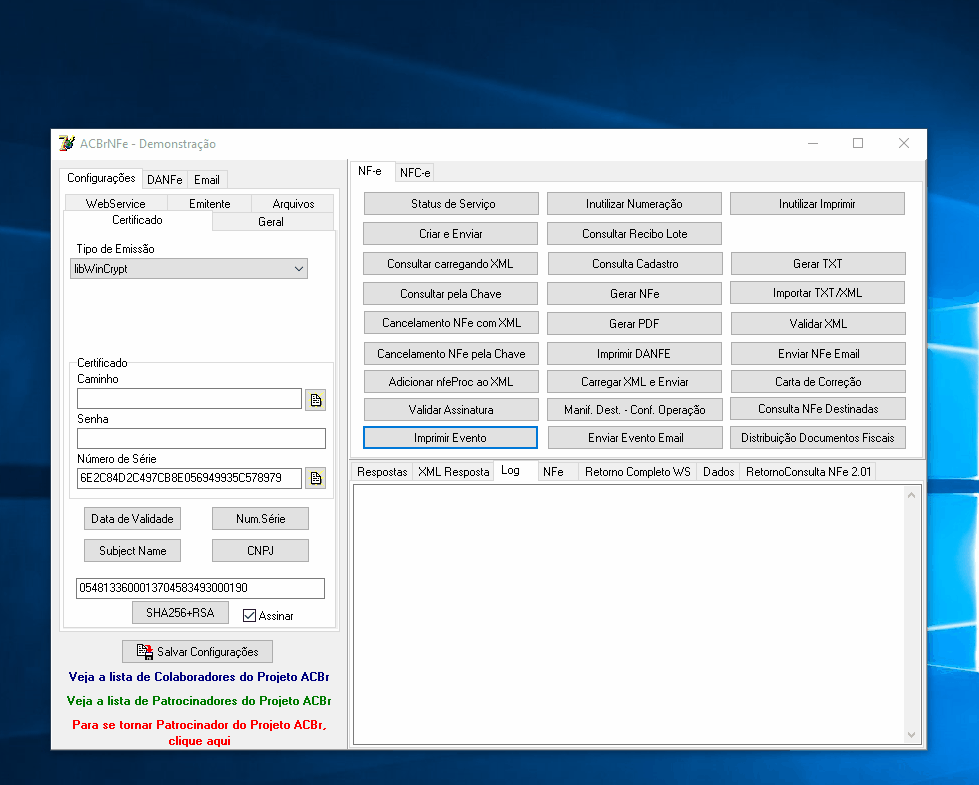Click Adicionar nfeProc ao XML
979x785 pixels.
click(x=451, y=382)
